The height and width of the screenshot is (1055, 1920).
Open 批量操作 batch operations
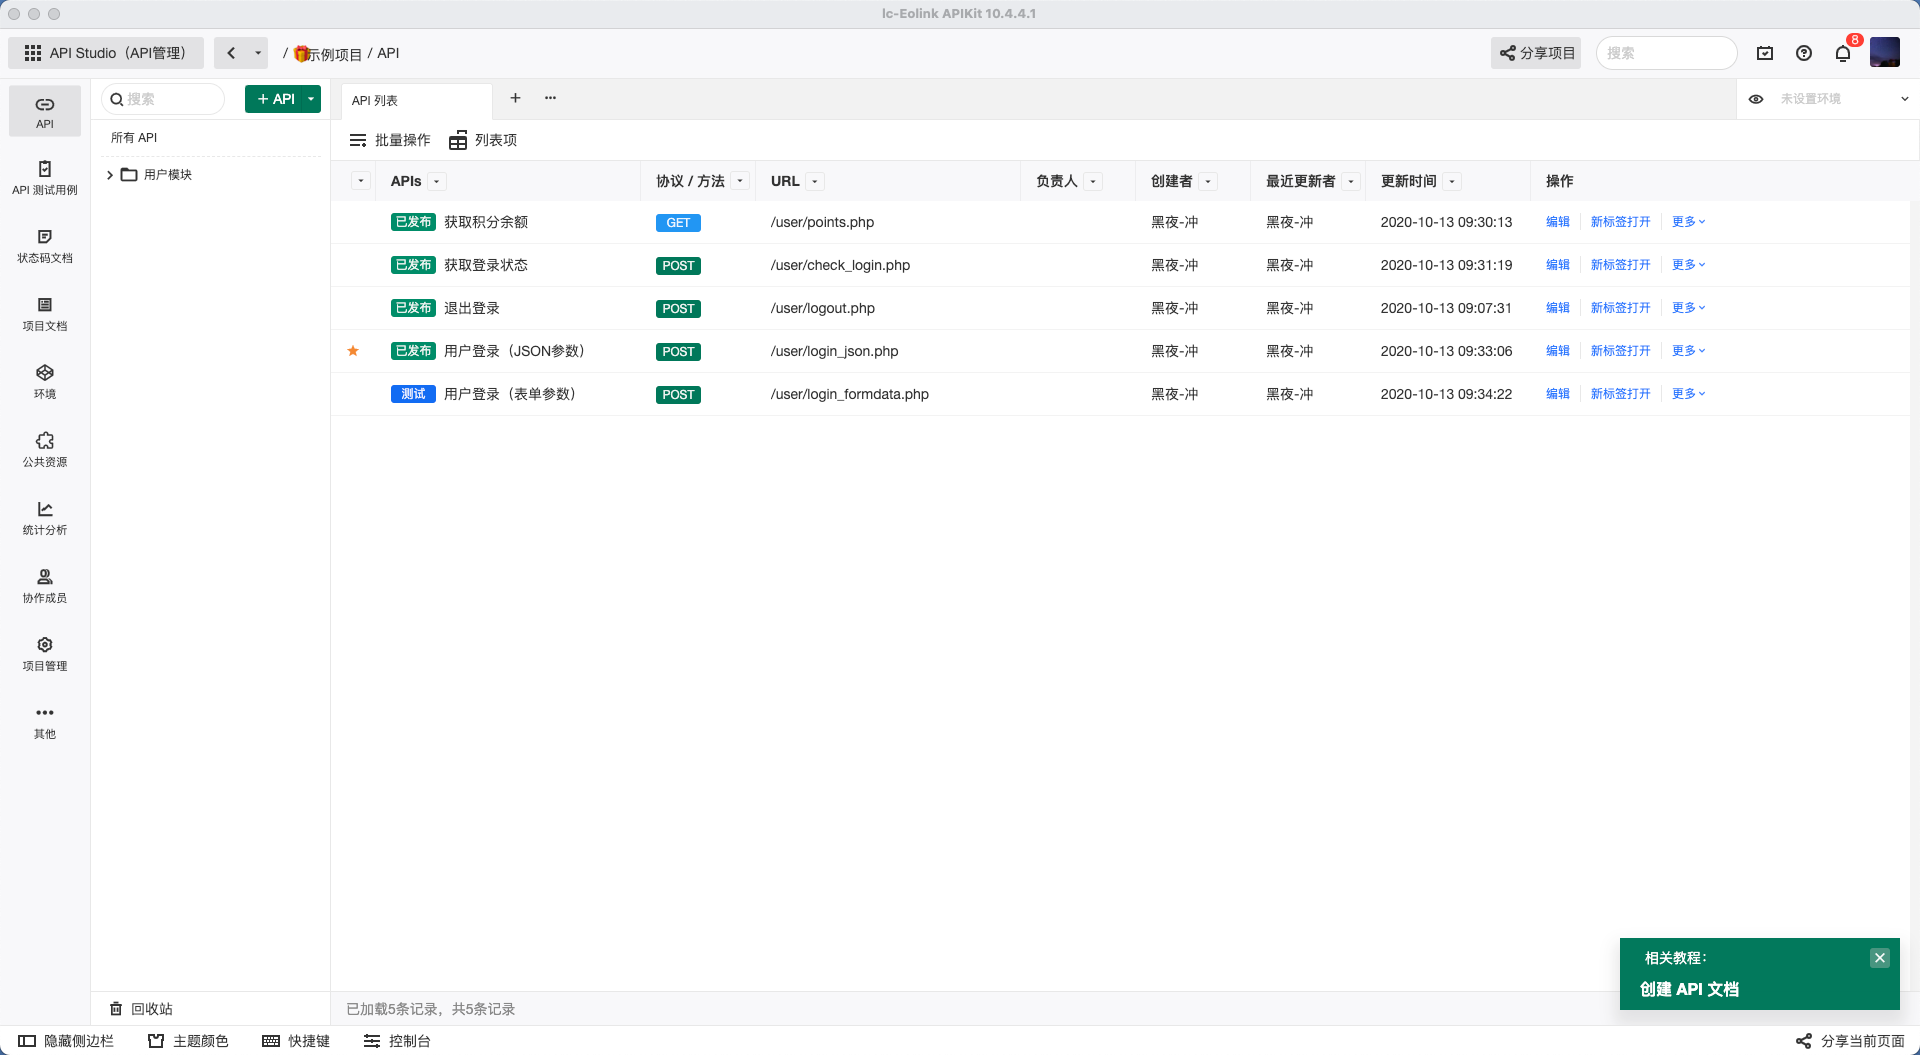pyautogui.click(x=390, y=140)
